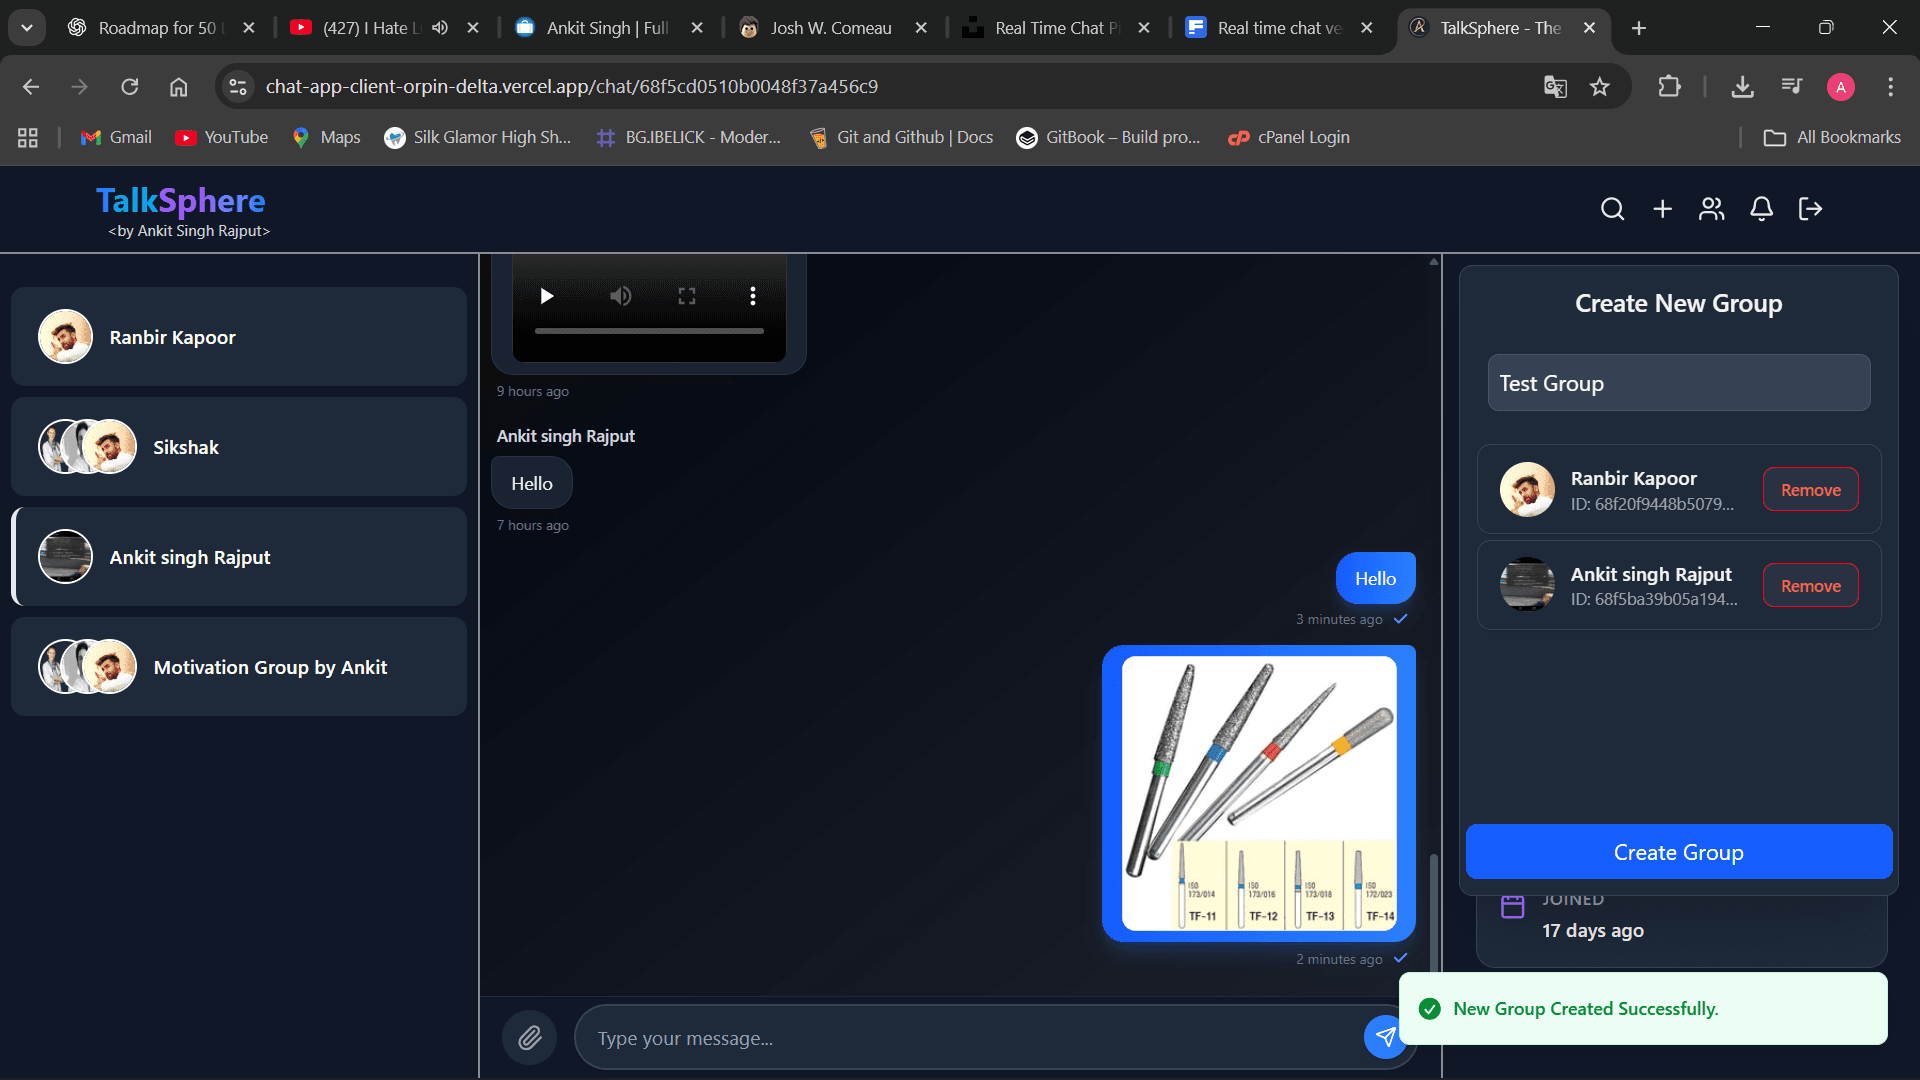
Task: Click the video playback progress bar
Action: [x=649, y=330]
